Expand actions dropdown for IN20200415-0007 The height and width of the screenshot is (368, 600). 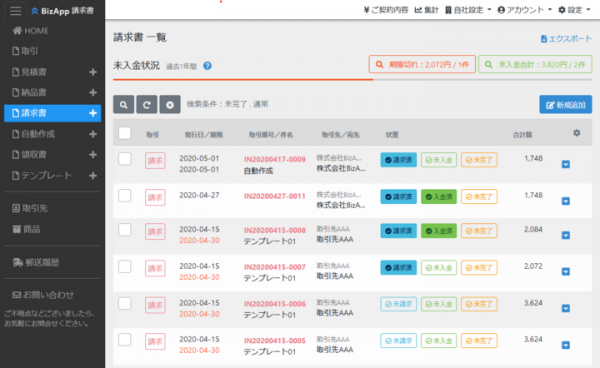point(566,271)
